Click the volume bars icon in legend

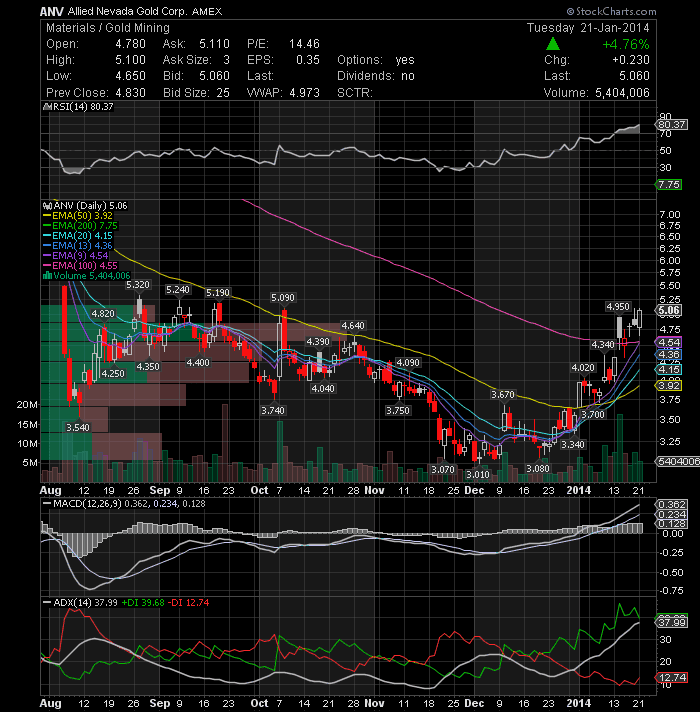coord(47,276)
